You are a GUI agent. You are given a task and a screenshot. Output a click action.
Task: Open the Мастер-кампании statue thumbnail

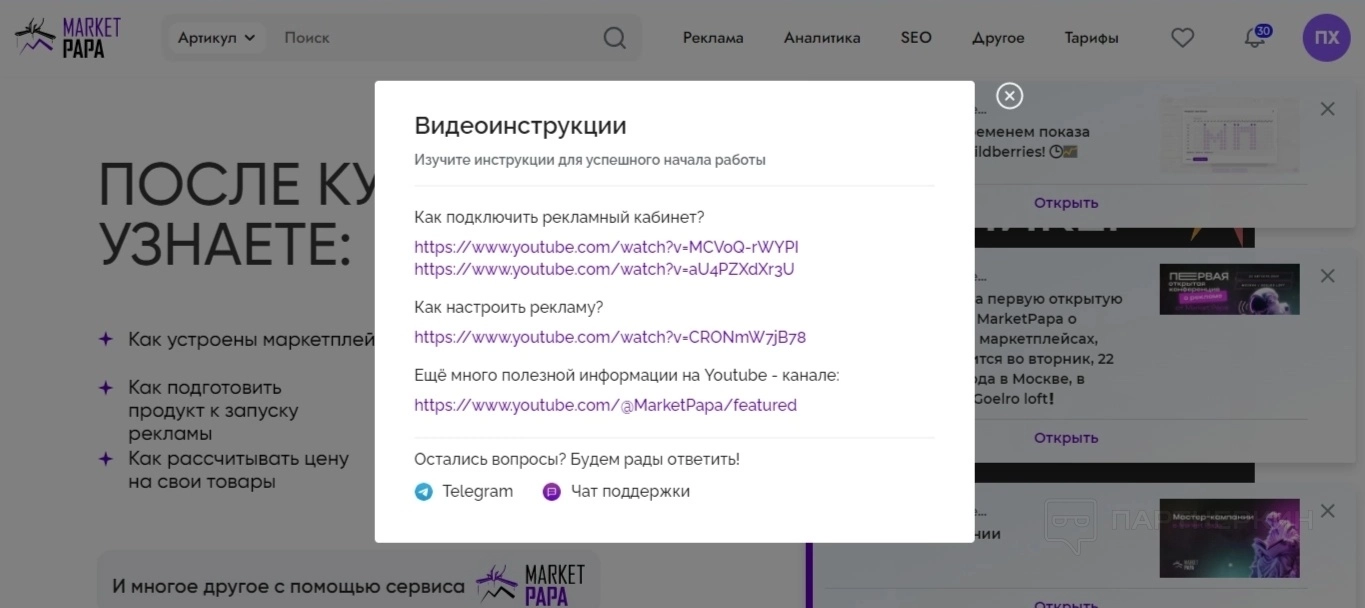[x=1230, y=538]
